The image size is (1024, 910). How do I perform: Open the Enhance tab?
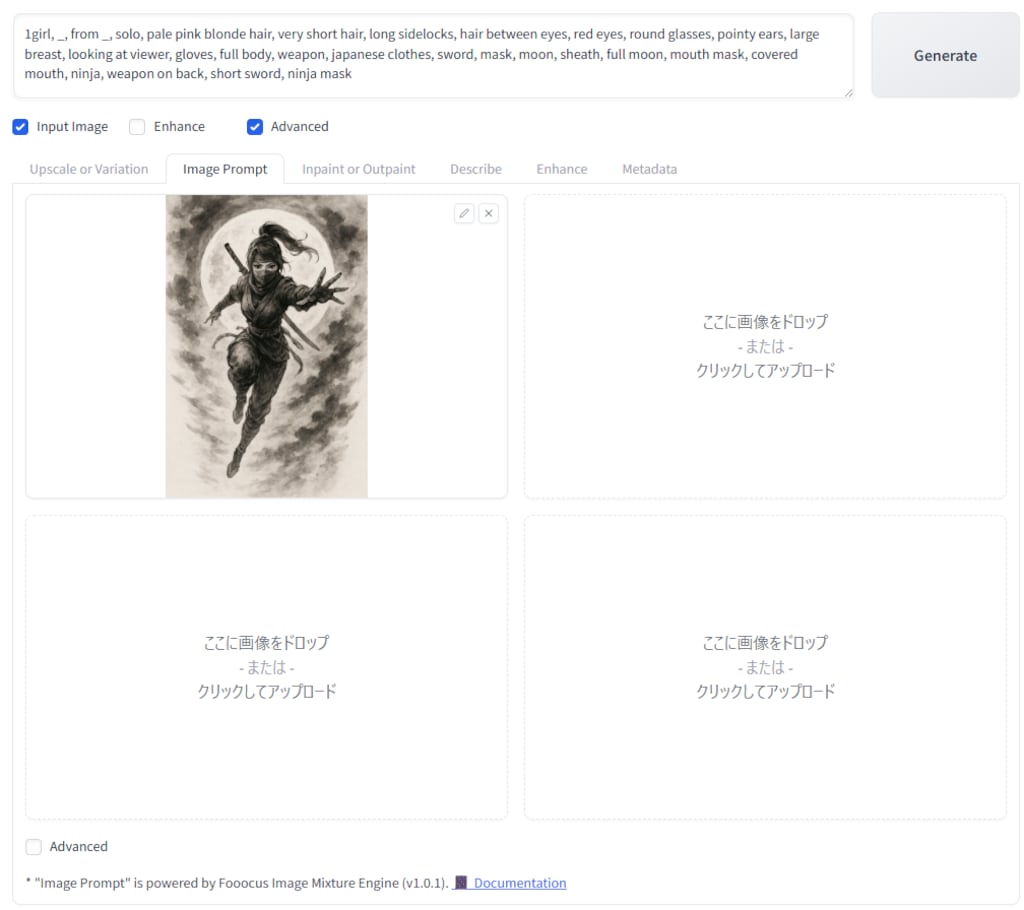click(x=562, y=169)
